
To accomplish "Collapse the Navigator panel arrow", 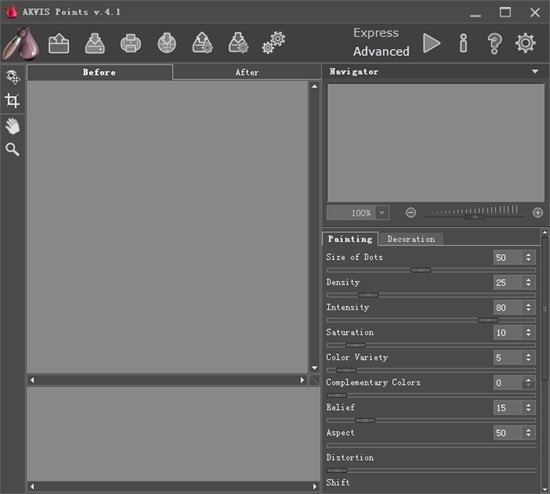I will tap(535, 72).
